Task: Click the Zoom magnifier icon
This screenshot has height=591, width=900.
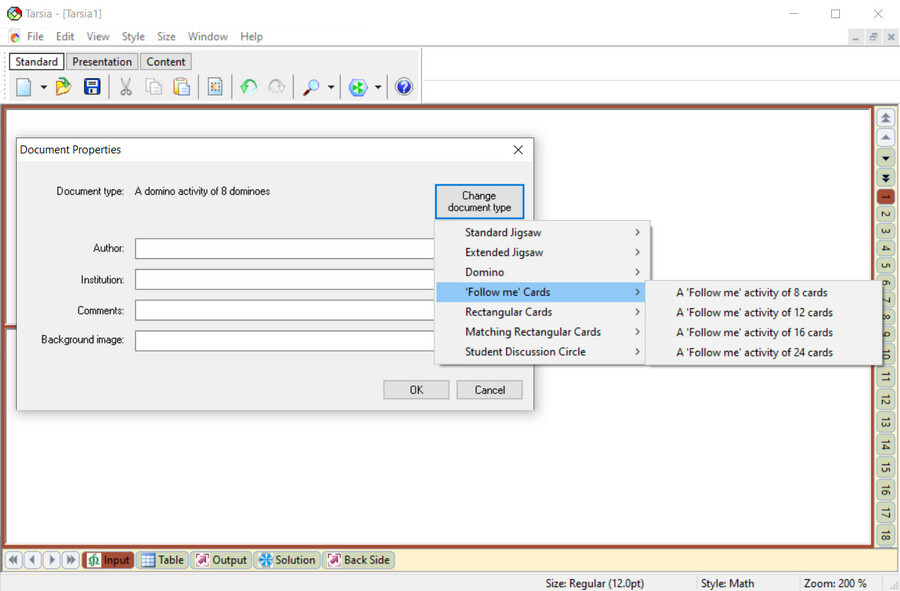Action: 311,87
